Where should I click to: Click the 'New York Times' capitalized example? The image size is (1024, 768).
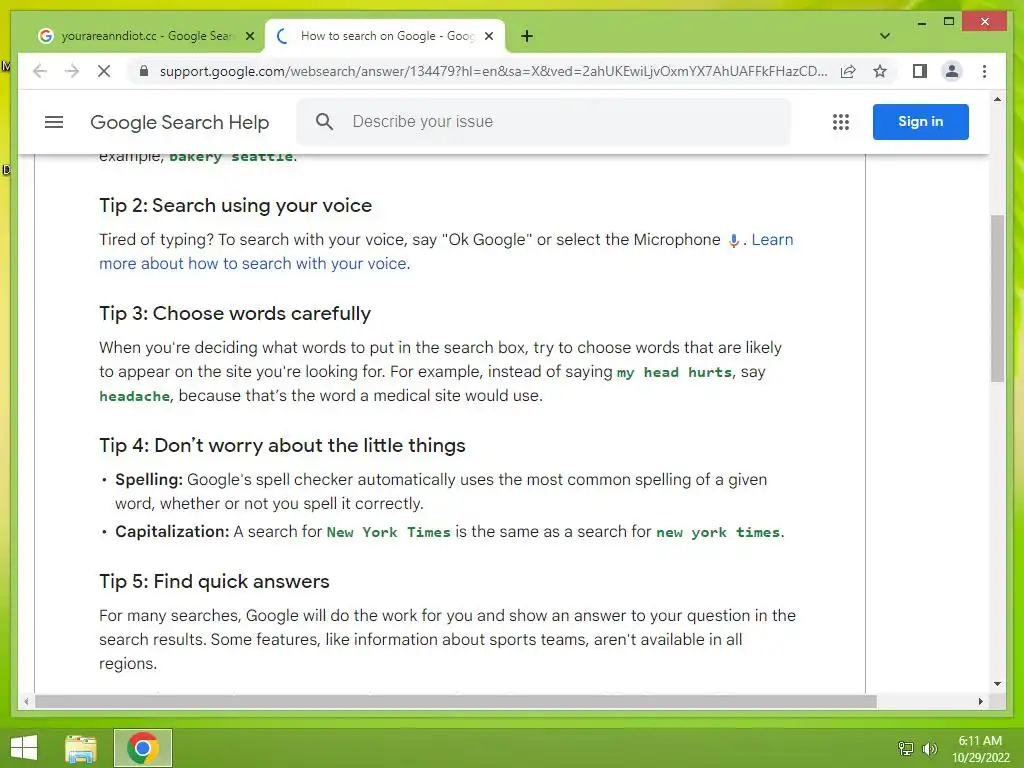click(389, 532)
